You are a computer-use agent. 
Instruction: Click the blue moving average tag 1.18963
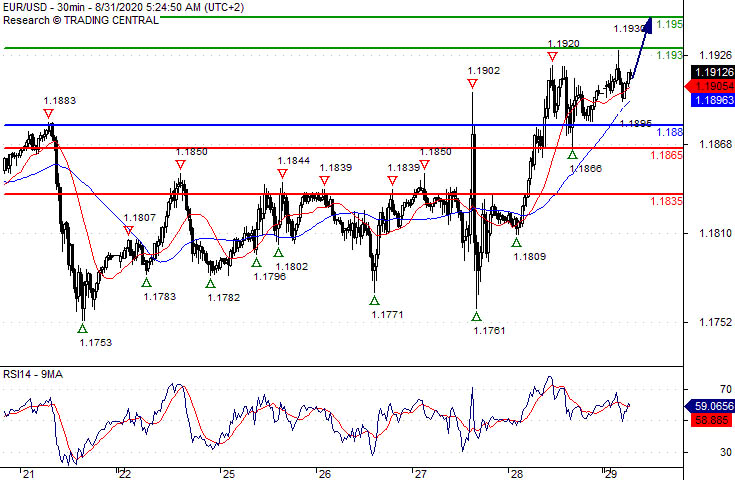[712, 100]
